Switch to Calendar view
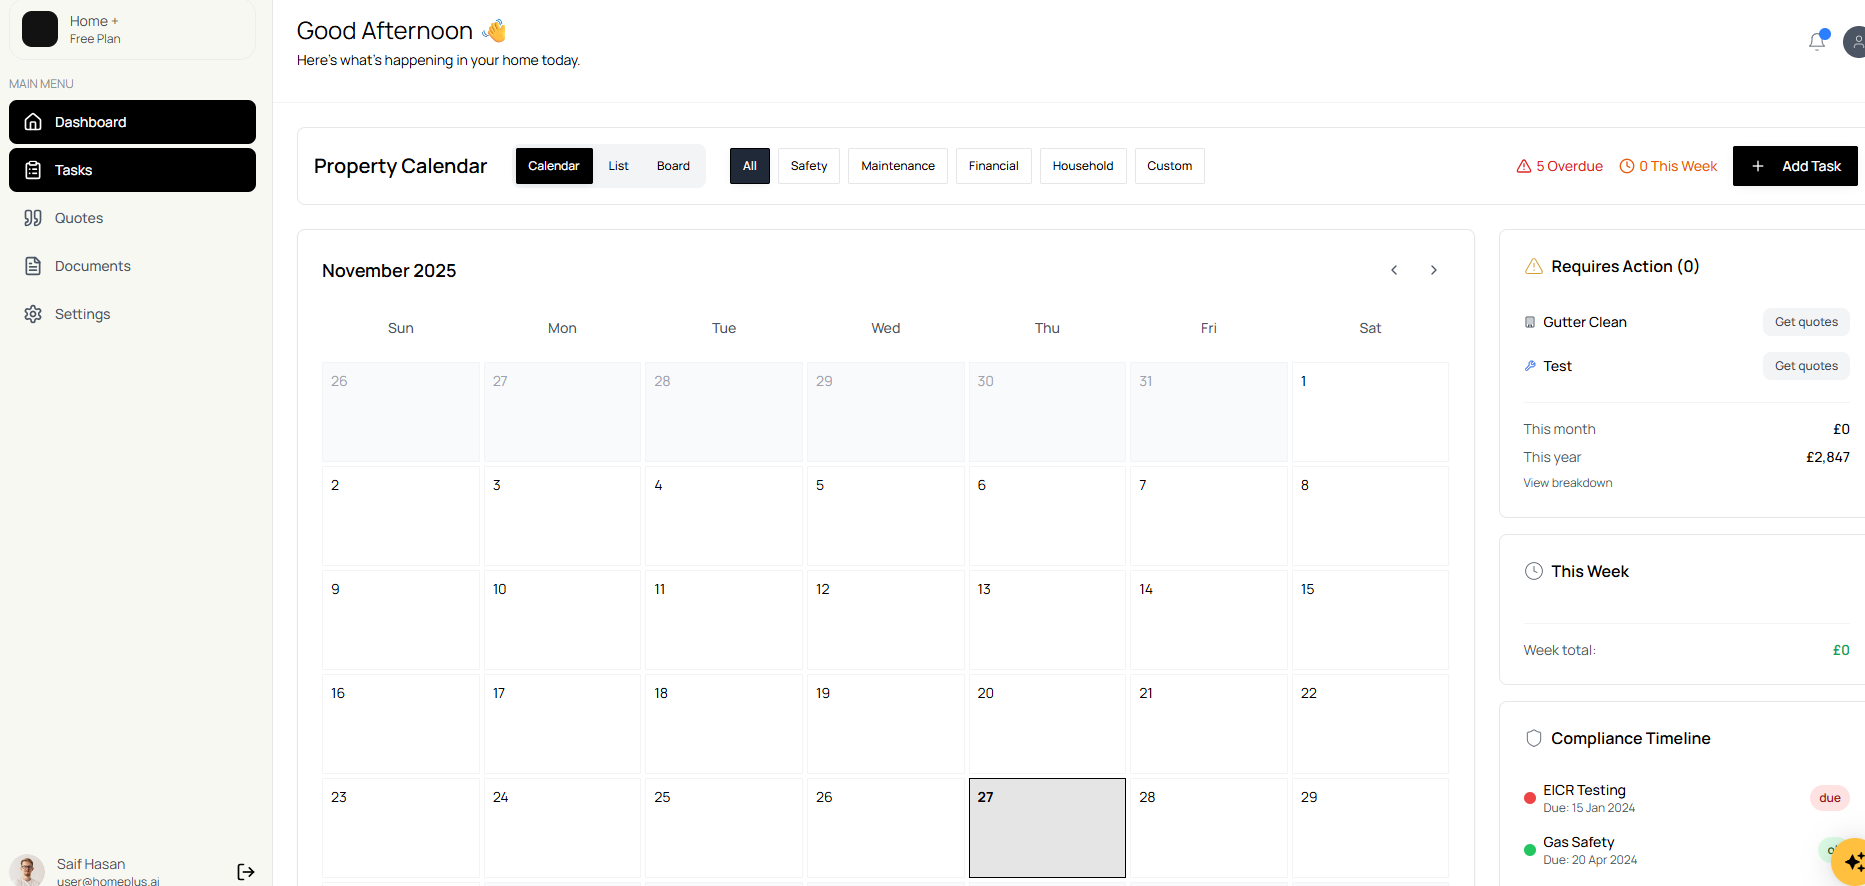Screen dimensions: 1865x886 [554, 166]
